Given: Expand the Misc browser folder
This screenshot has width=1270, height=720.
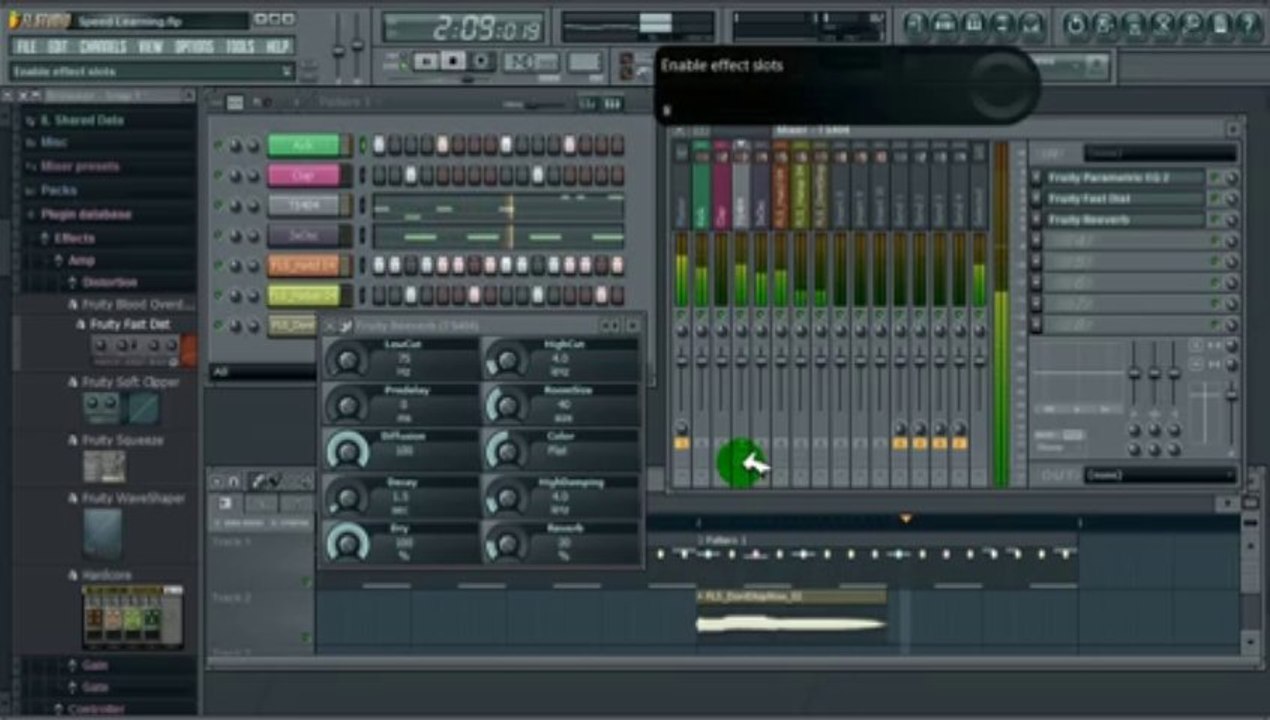Looking at the screenshot, I should click(54, 142).
